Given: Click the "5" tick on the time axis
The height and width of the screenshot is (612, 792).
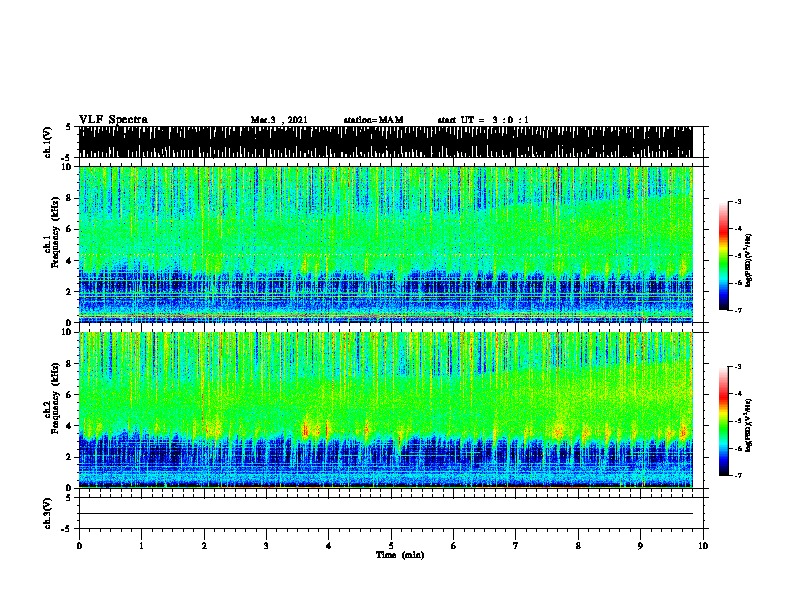Looking at the screenshot, I should [x=391, y=546].
